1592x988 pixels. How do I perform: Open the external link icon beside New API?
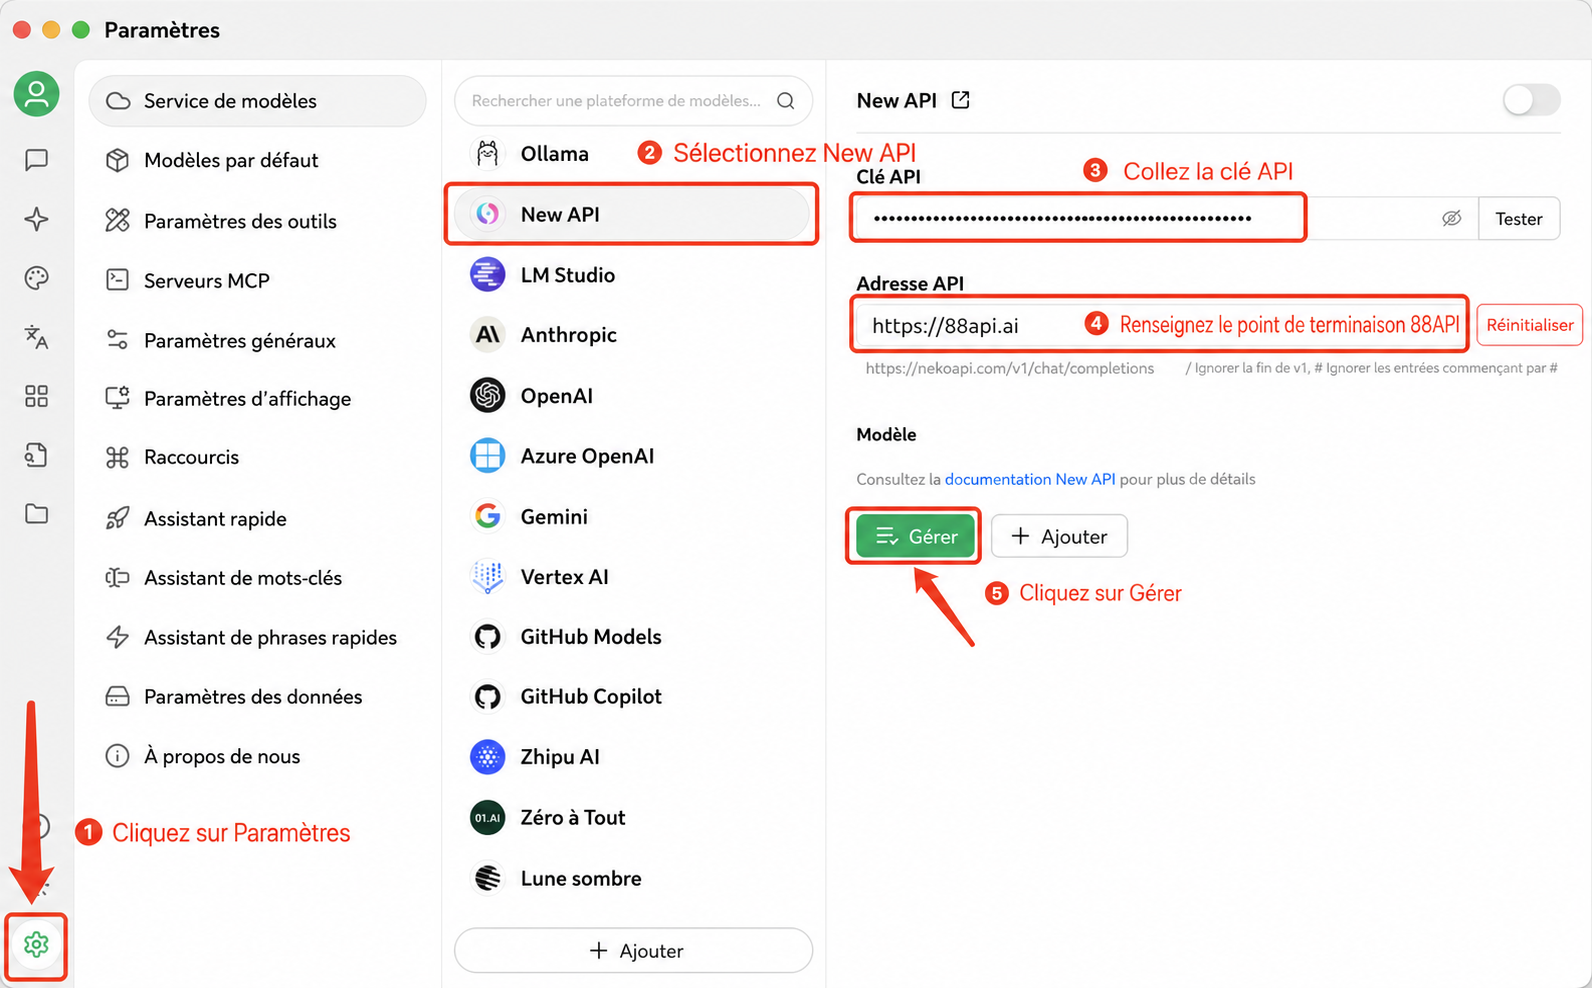click(961, 100)
